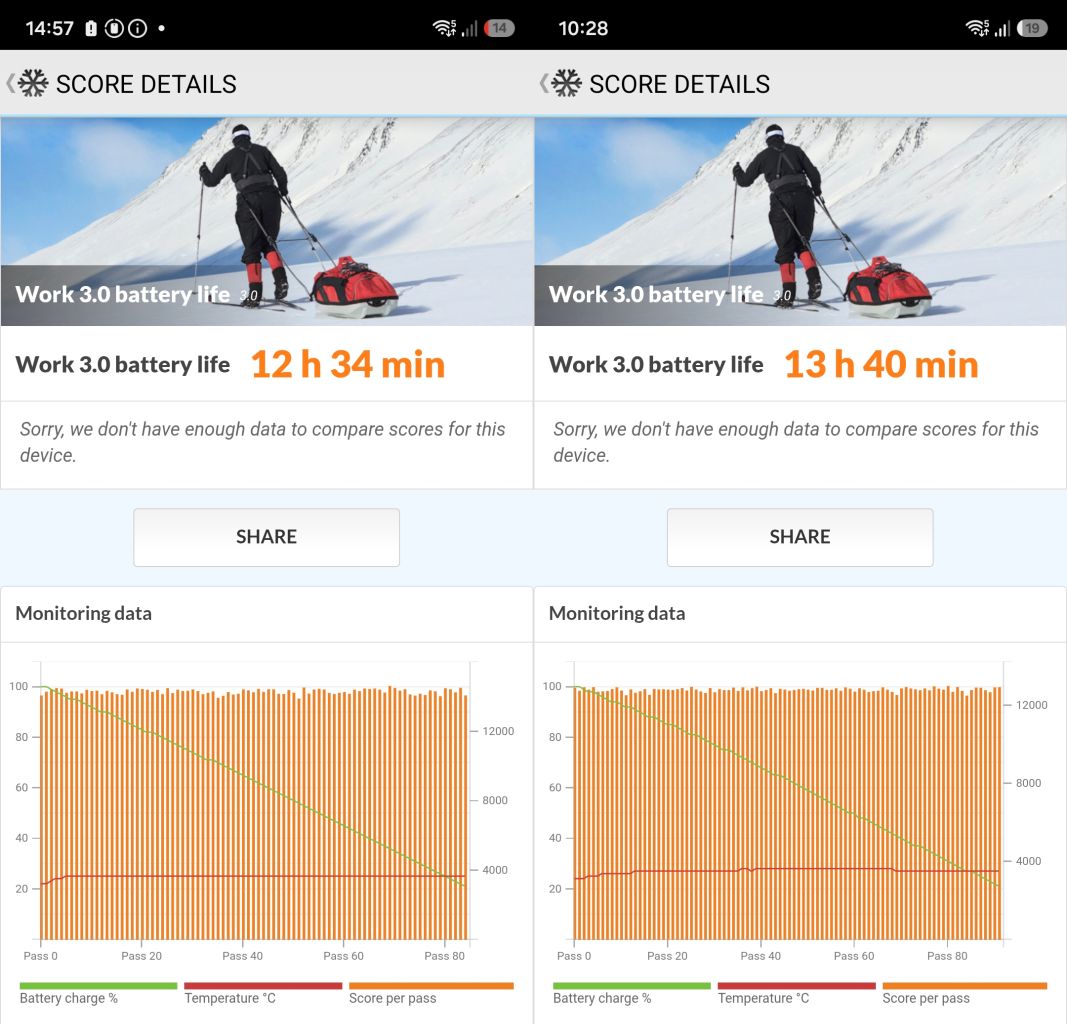The height and width of the screenshot is (1024, 1067).
Task: Tap the Wi-Fi icon beside the 14 battery indicator
Action: (444, 28)
